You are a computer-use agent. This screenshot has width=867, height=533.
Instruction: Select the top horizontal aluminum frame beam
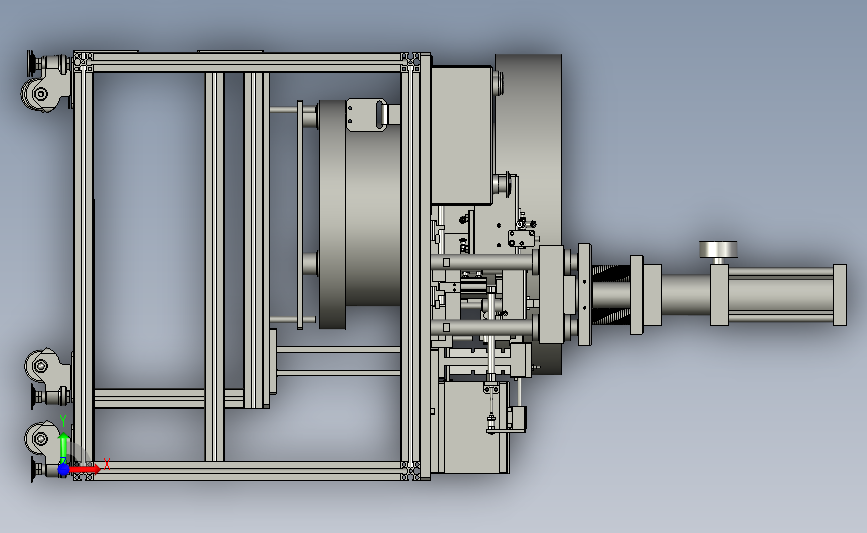(x=248, y=62)
